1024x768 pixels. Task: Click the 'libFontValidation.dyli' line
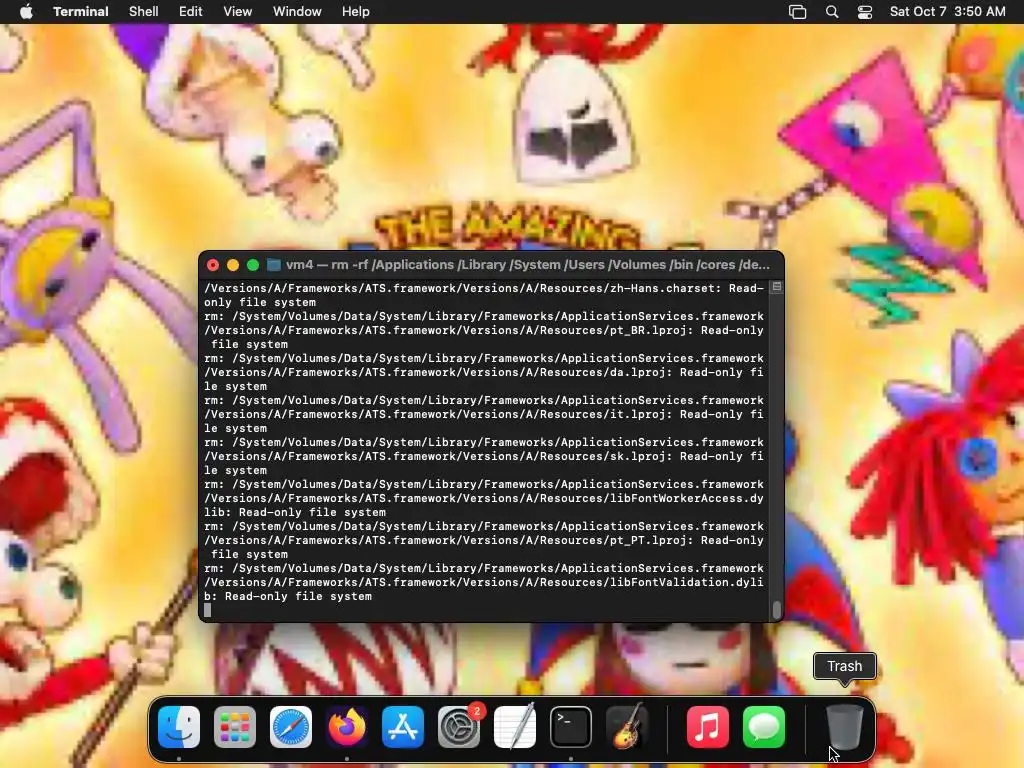coord(484,583)
